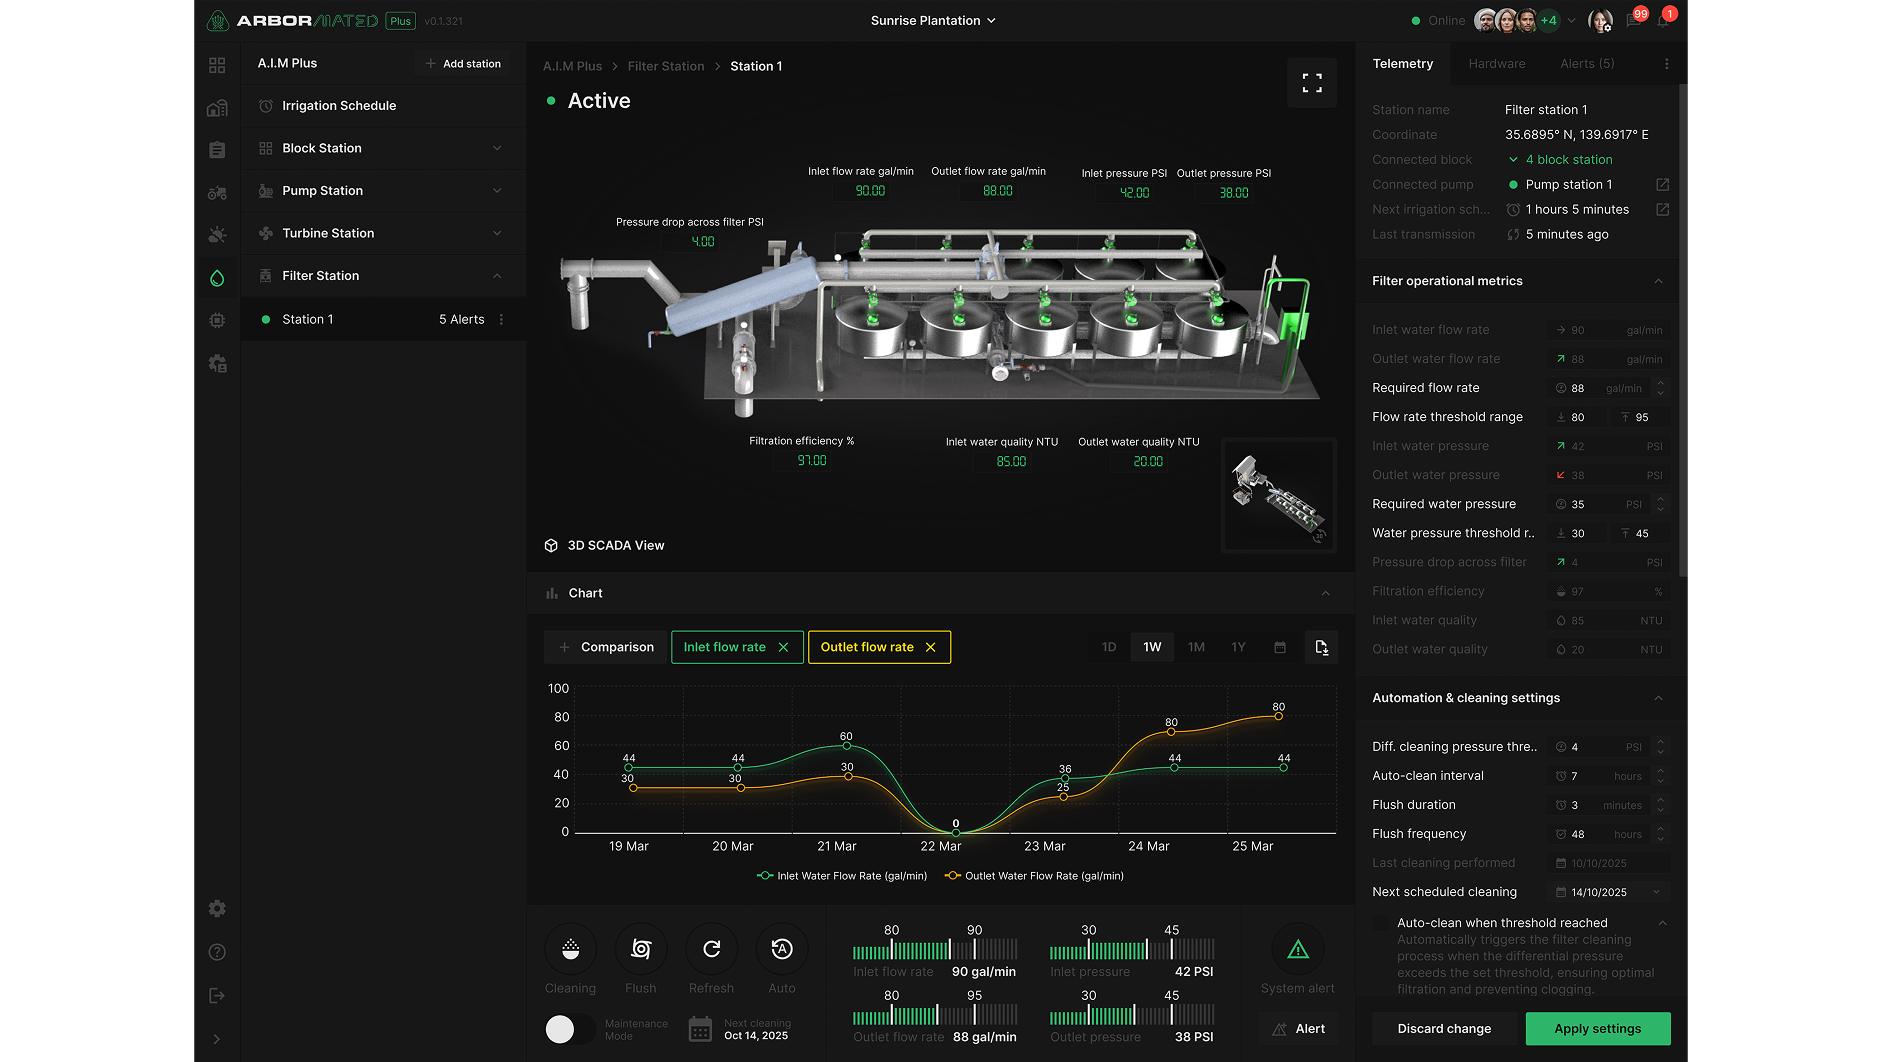Remove the Outlet flow rate chart series
Screen dimensions: 1882x1062
pos(930,647)
